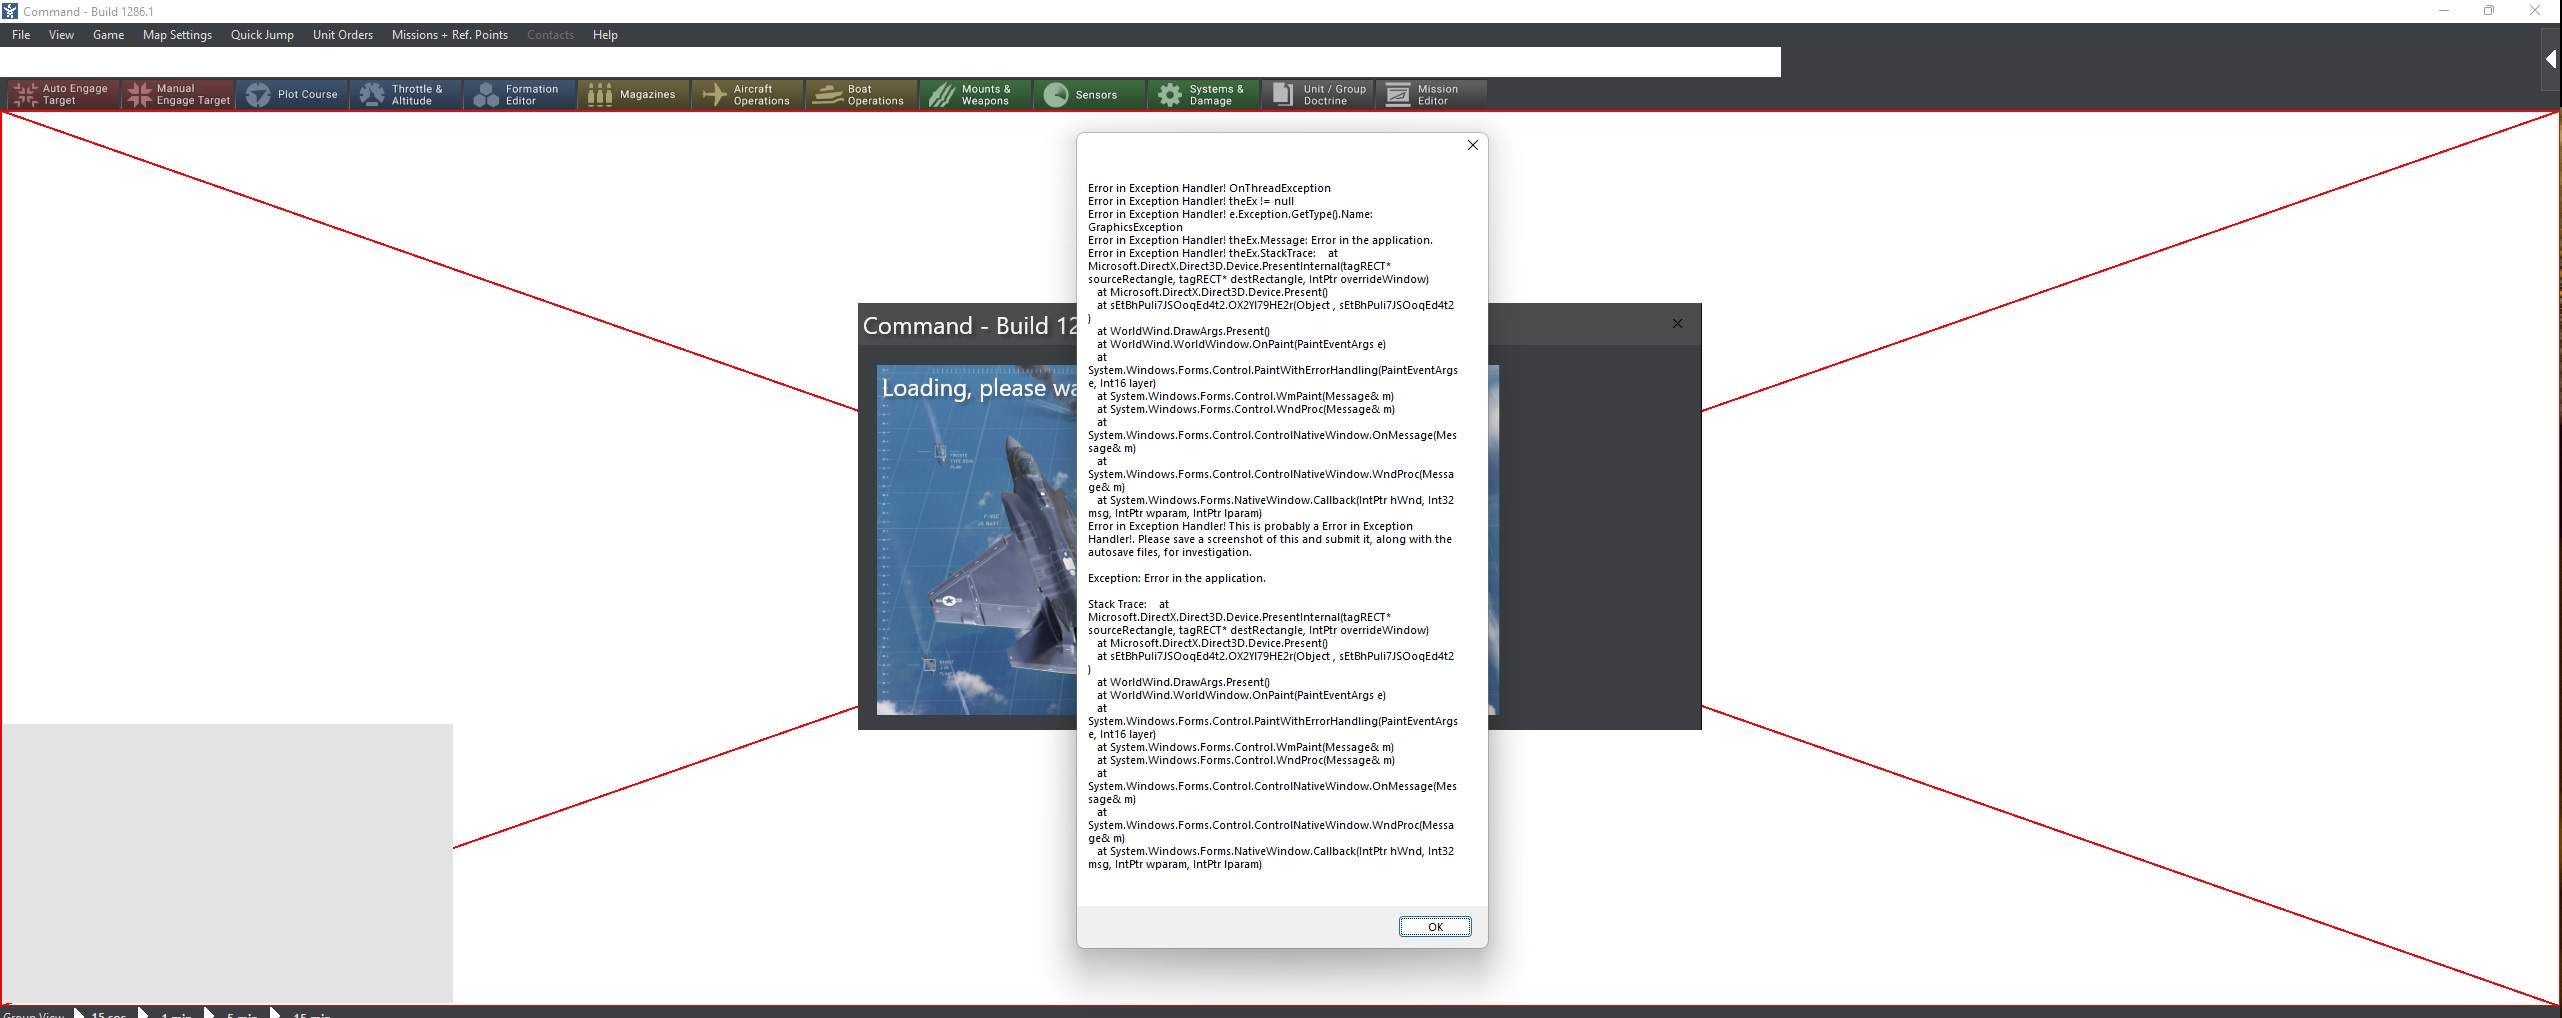Click the 'Loading, please wa' splash text
Viewport: 2562px width, 1018px height.
[x=978, y=388]
